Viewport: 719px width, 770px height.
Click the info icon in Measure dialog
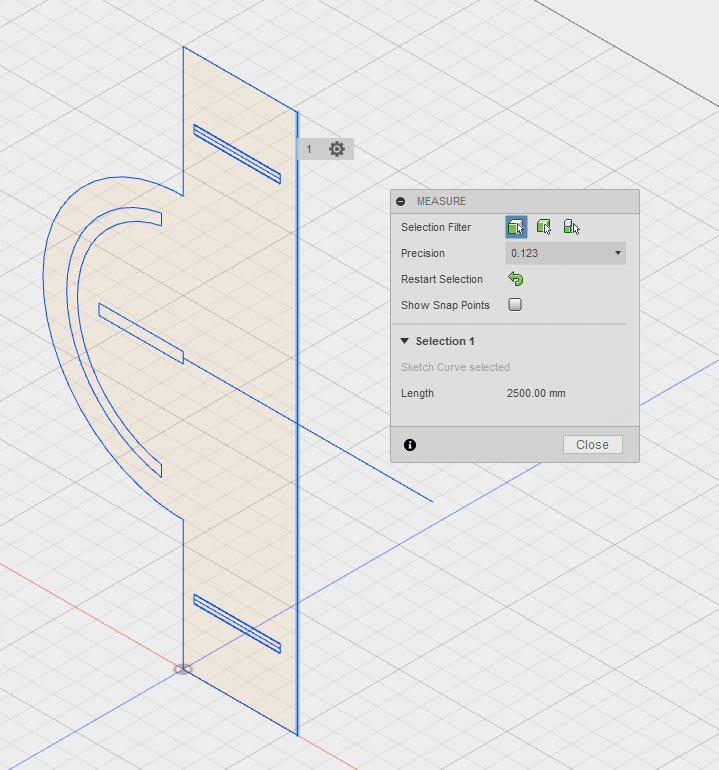pyautogui.click(x=410, y=445)
